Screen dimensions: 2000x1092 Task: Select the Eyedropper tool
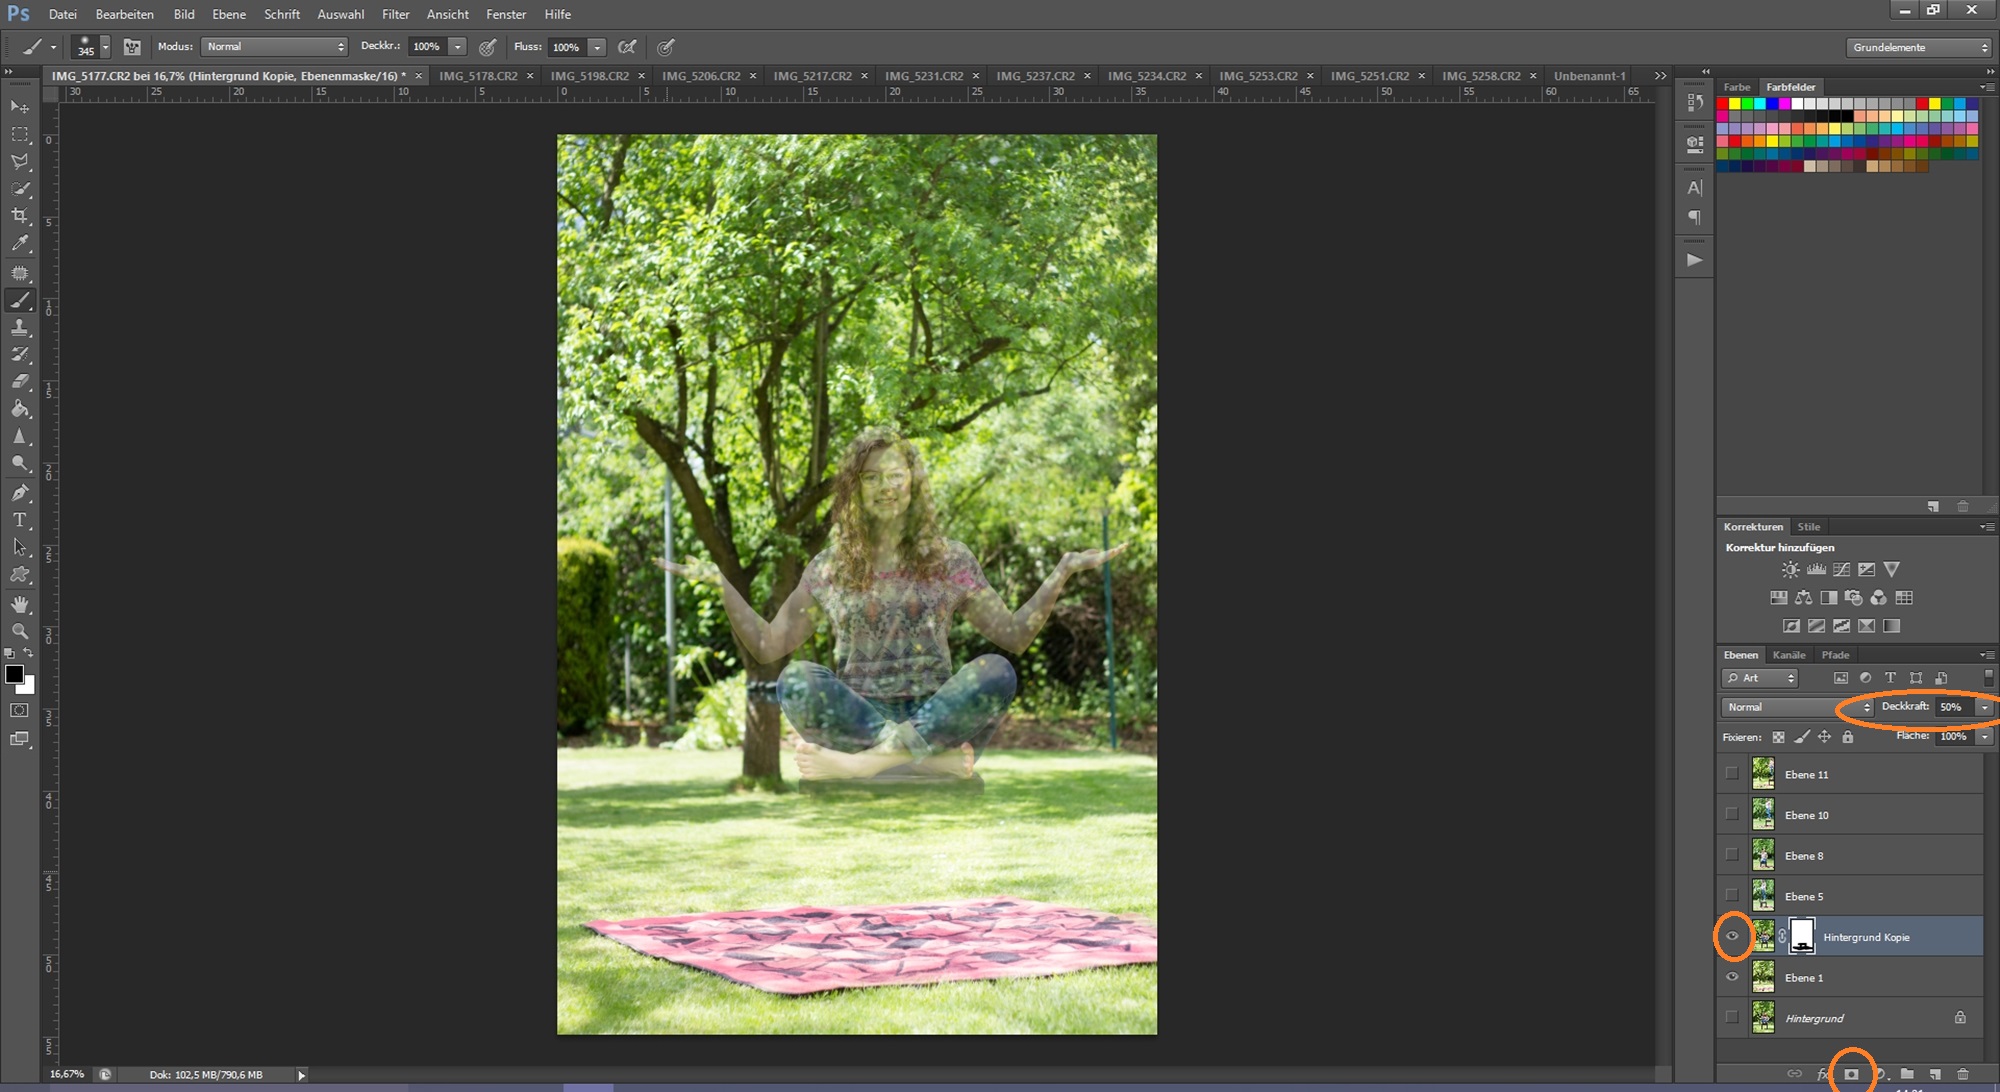tap(20, 243)
